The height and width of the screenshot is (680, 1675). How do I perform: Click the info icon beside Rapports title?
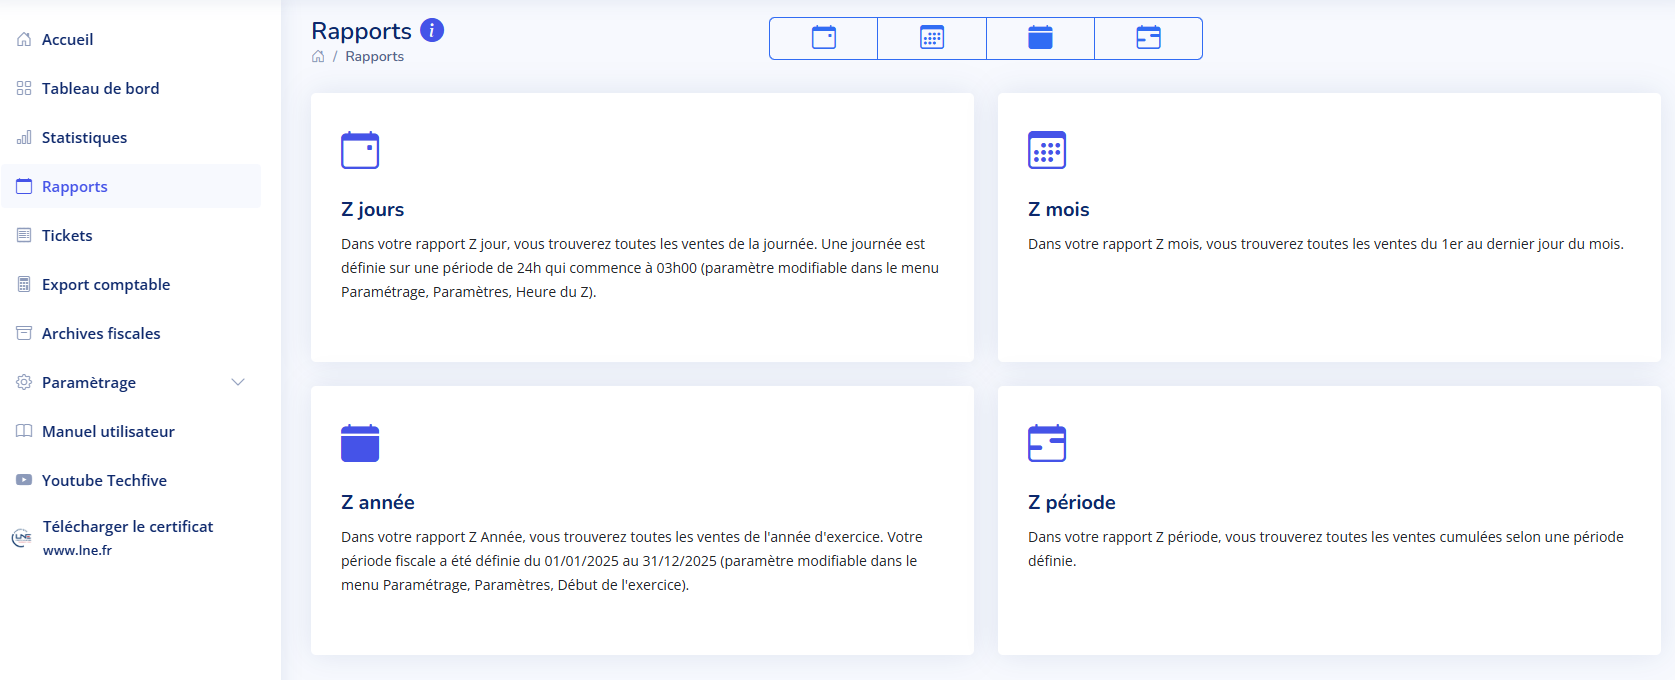[432, 30]
